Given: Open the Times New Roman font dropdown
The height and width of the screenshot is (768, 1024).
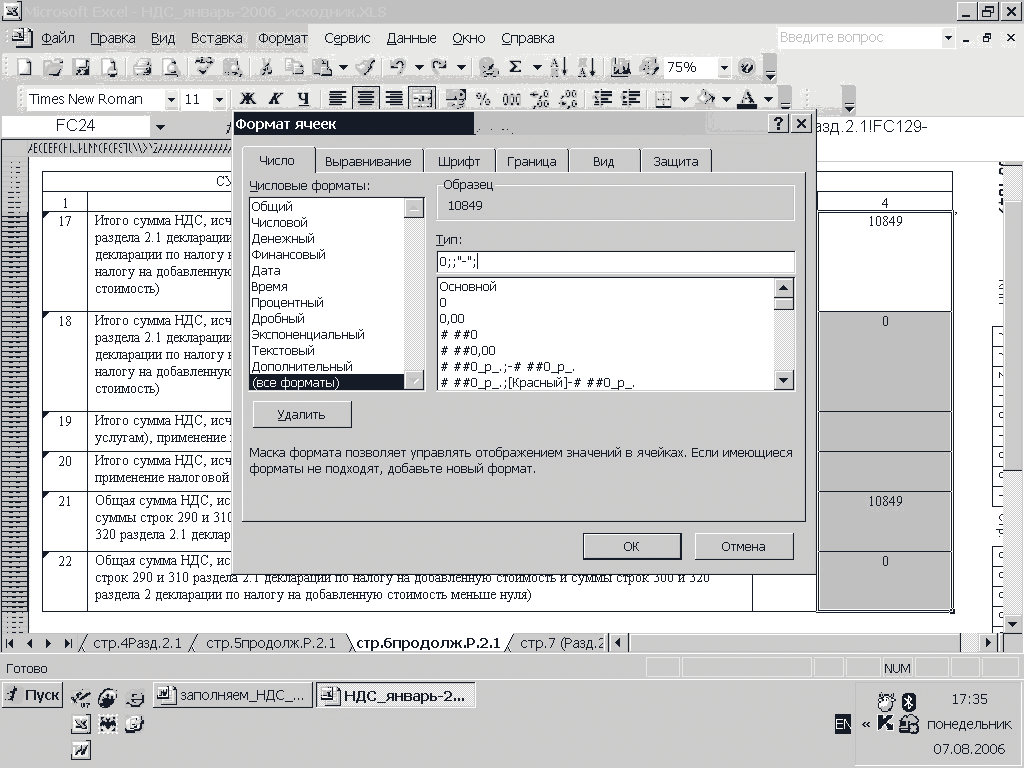Looking at the screenshot, I should tap(171, 99).
